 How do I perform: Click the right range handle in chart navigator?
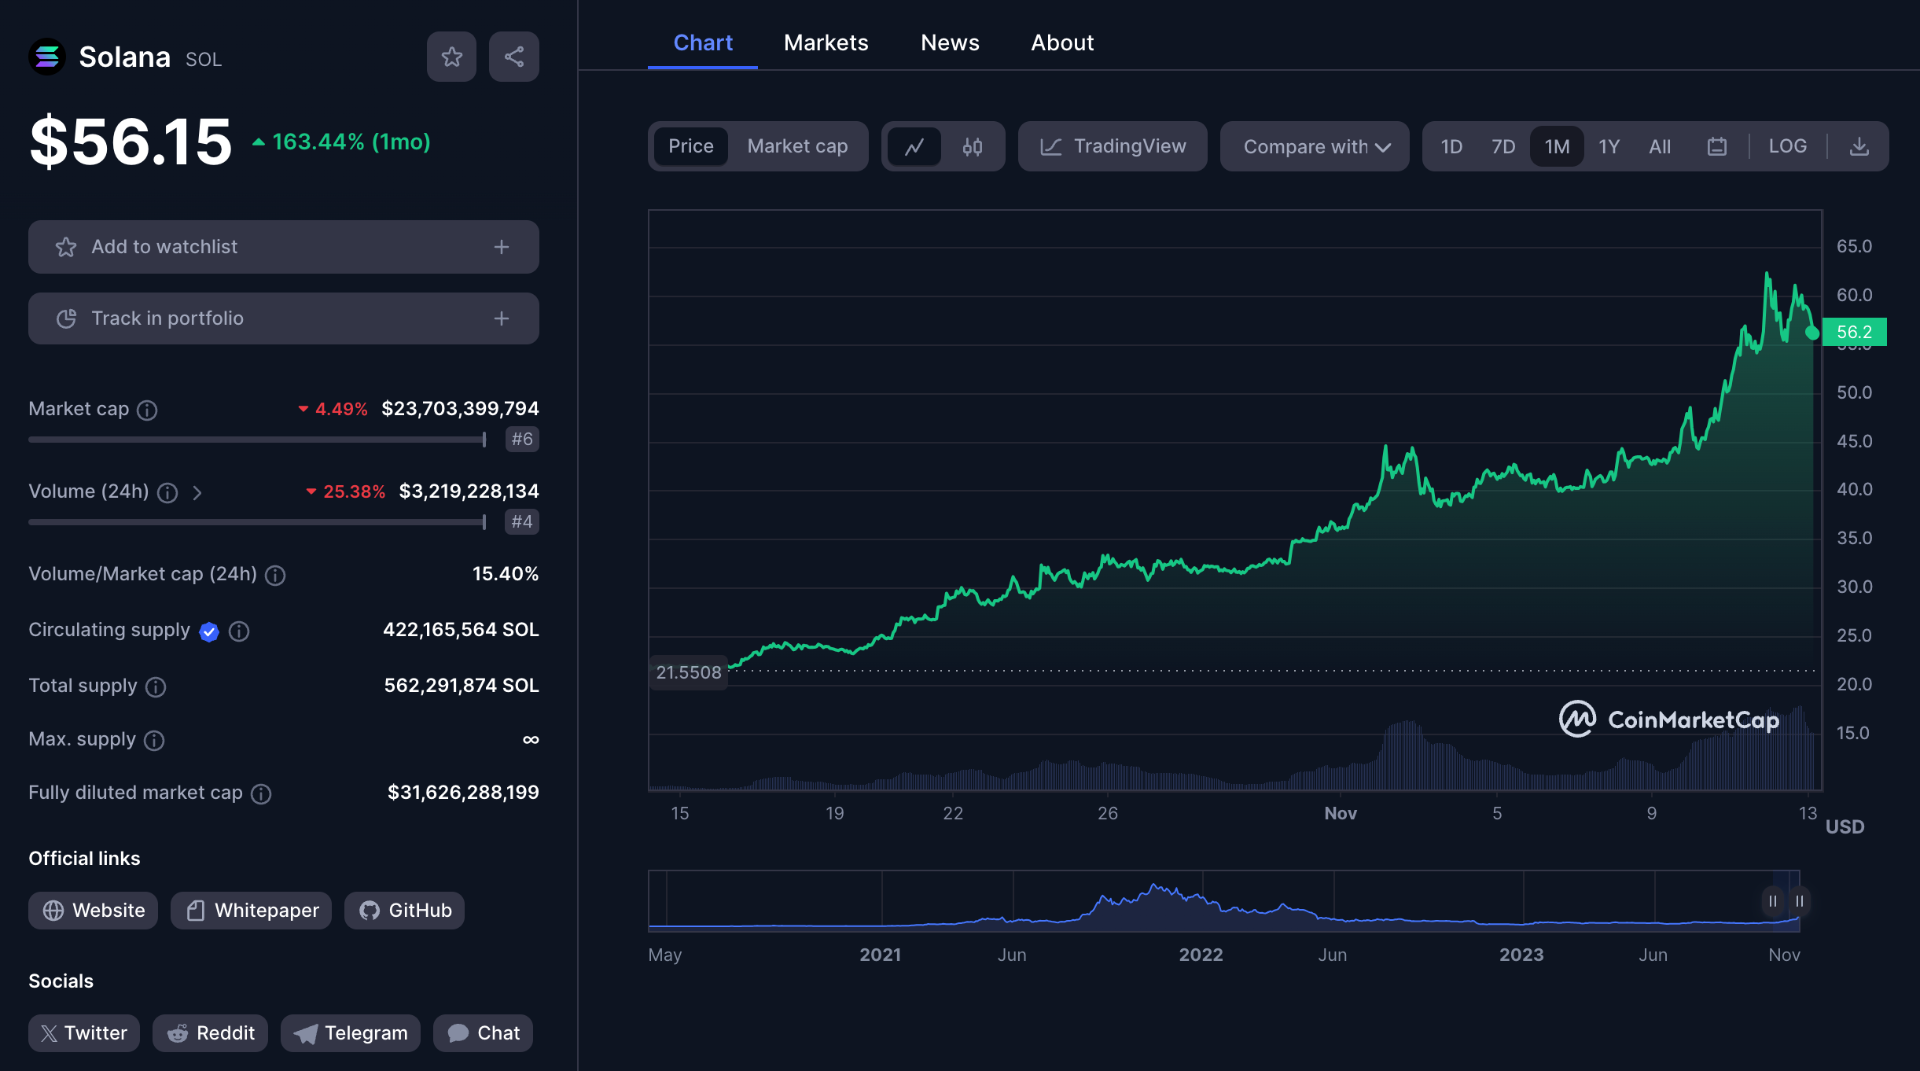[1799, 901]
